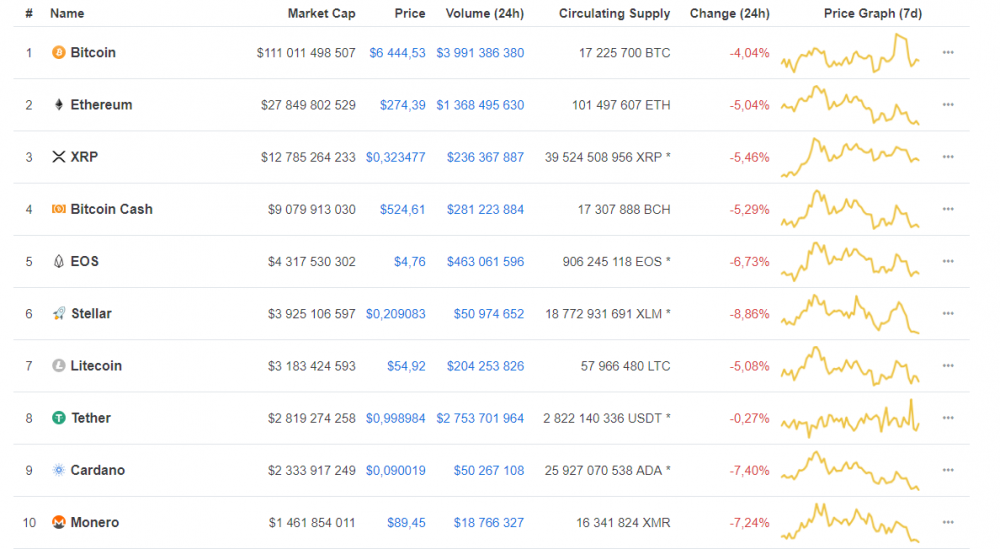
Task: Click the XRP logo icon
Action: pos(58,157)
